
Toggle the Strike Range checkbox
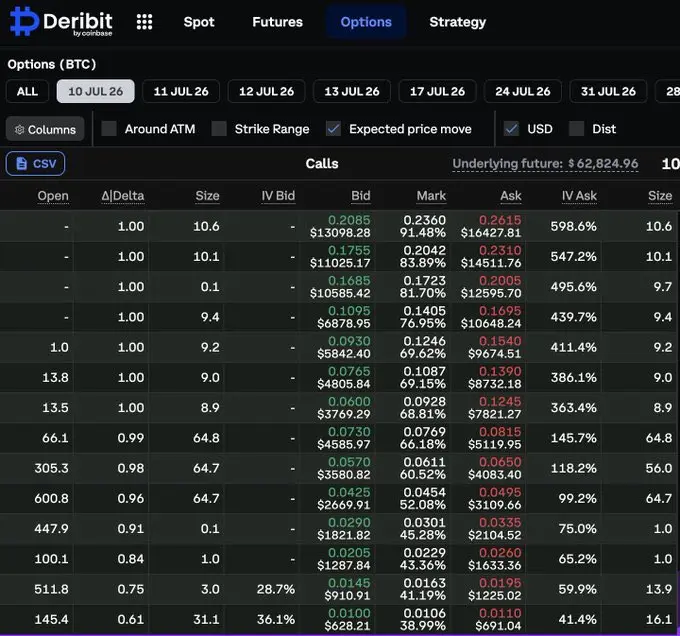tap(219, 129)
